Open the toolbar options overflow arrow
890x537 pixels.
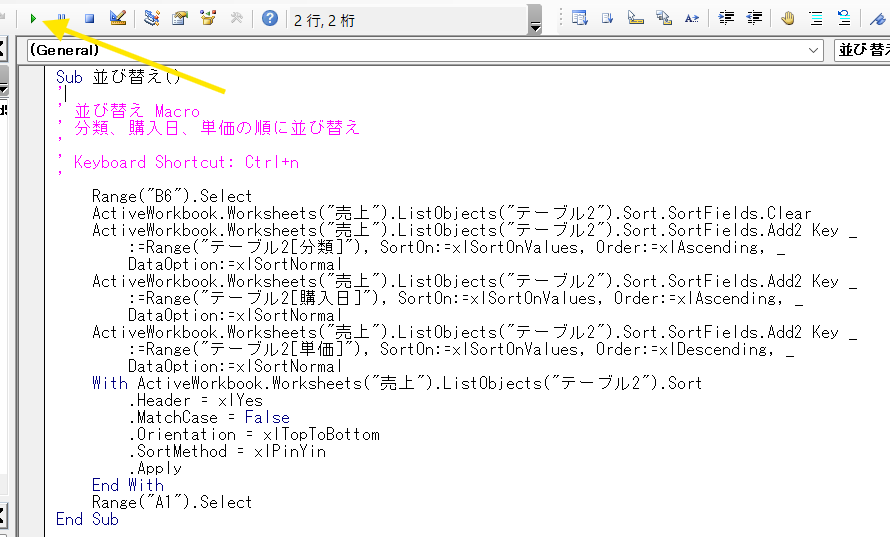(535, 25)
